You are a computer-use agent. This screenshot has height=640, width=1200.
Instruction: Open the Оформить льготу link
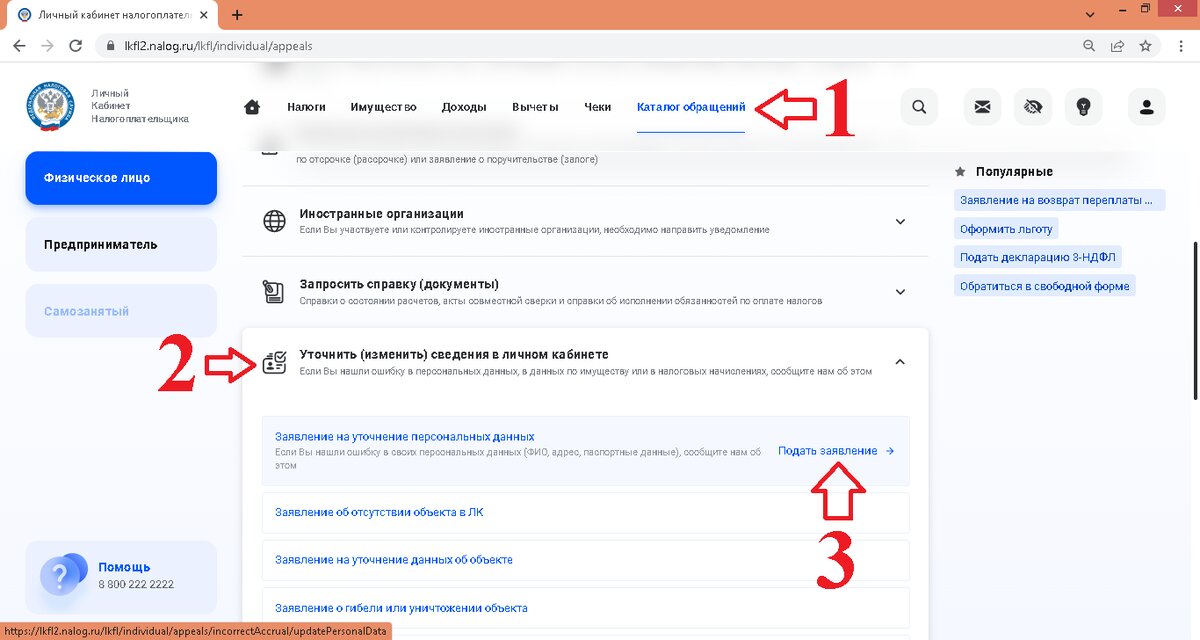(x=1005, y=228)
